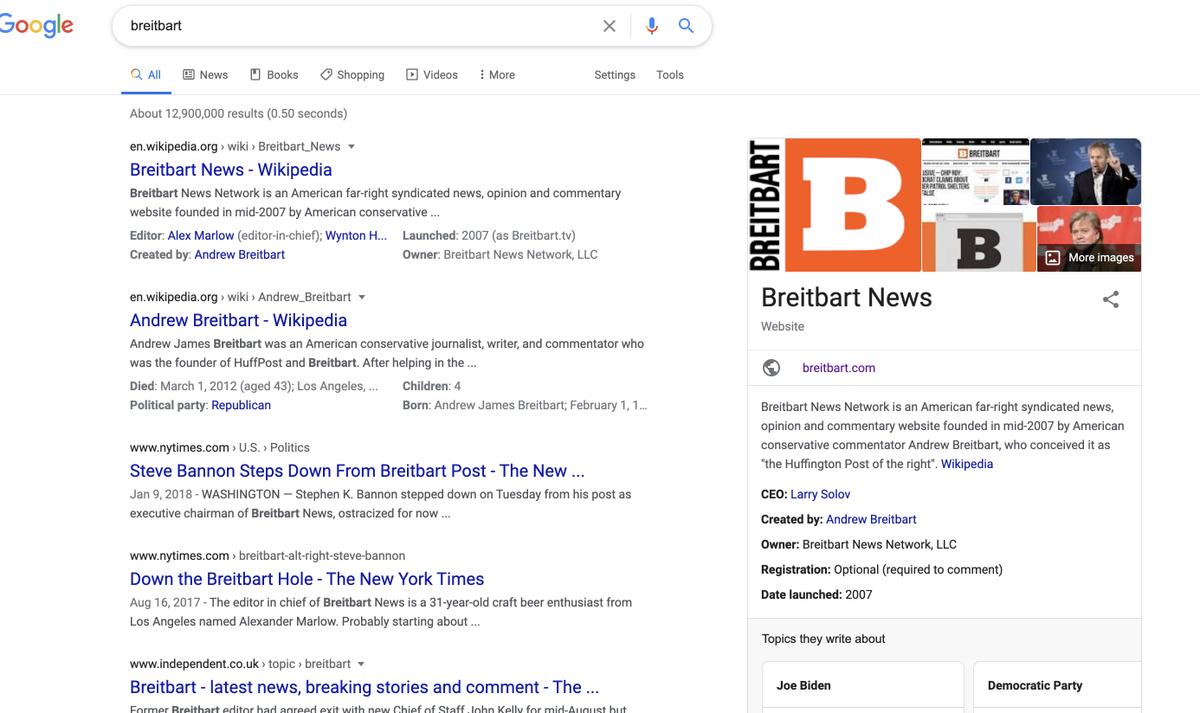Switch to the News tab
This screenshot has width=1200, height=713.
click(x=205, y=75)
